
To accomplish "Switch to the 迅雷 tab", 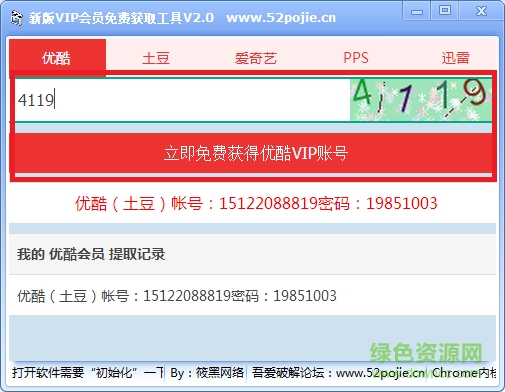I will (x=455, y=58).
